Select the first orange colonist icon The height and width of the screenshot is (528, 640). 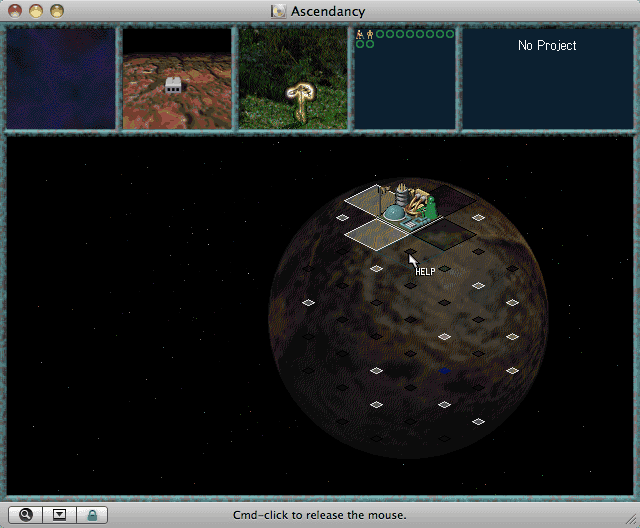tap(360, 34)
